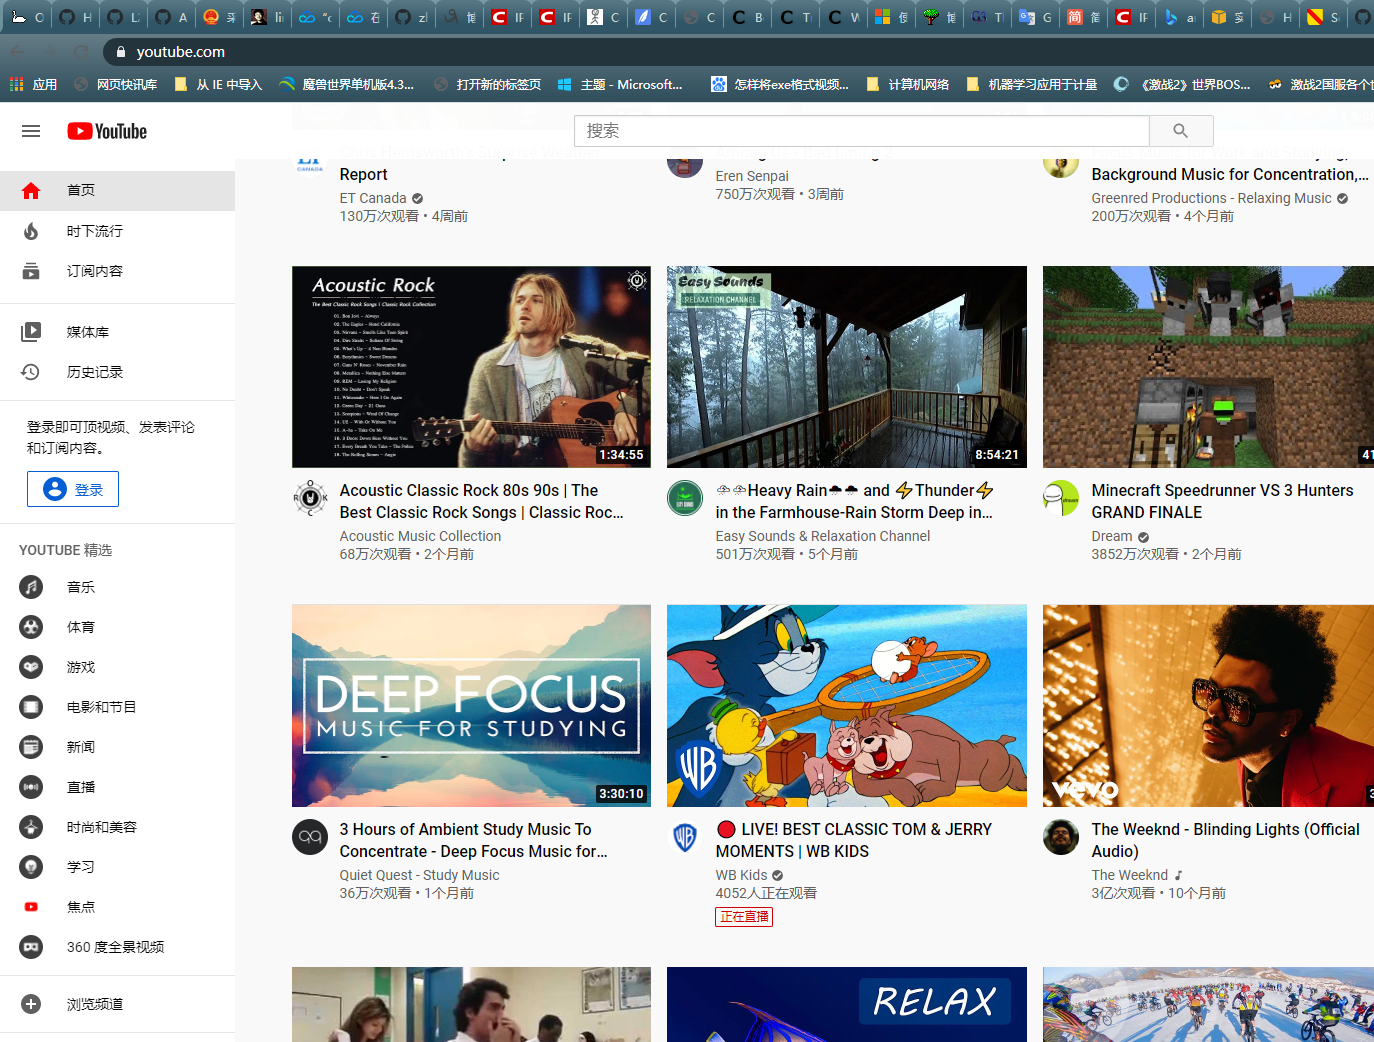
Task: Open the WB Kids channel avatar
Action: [x=685, y=837]
